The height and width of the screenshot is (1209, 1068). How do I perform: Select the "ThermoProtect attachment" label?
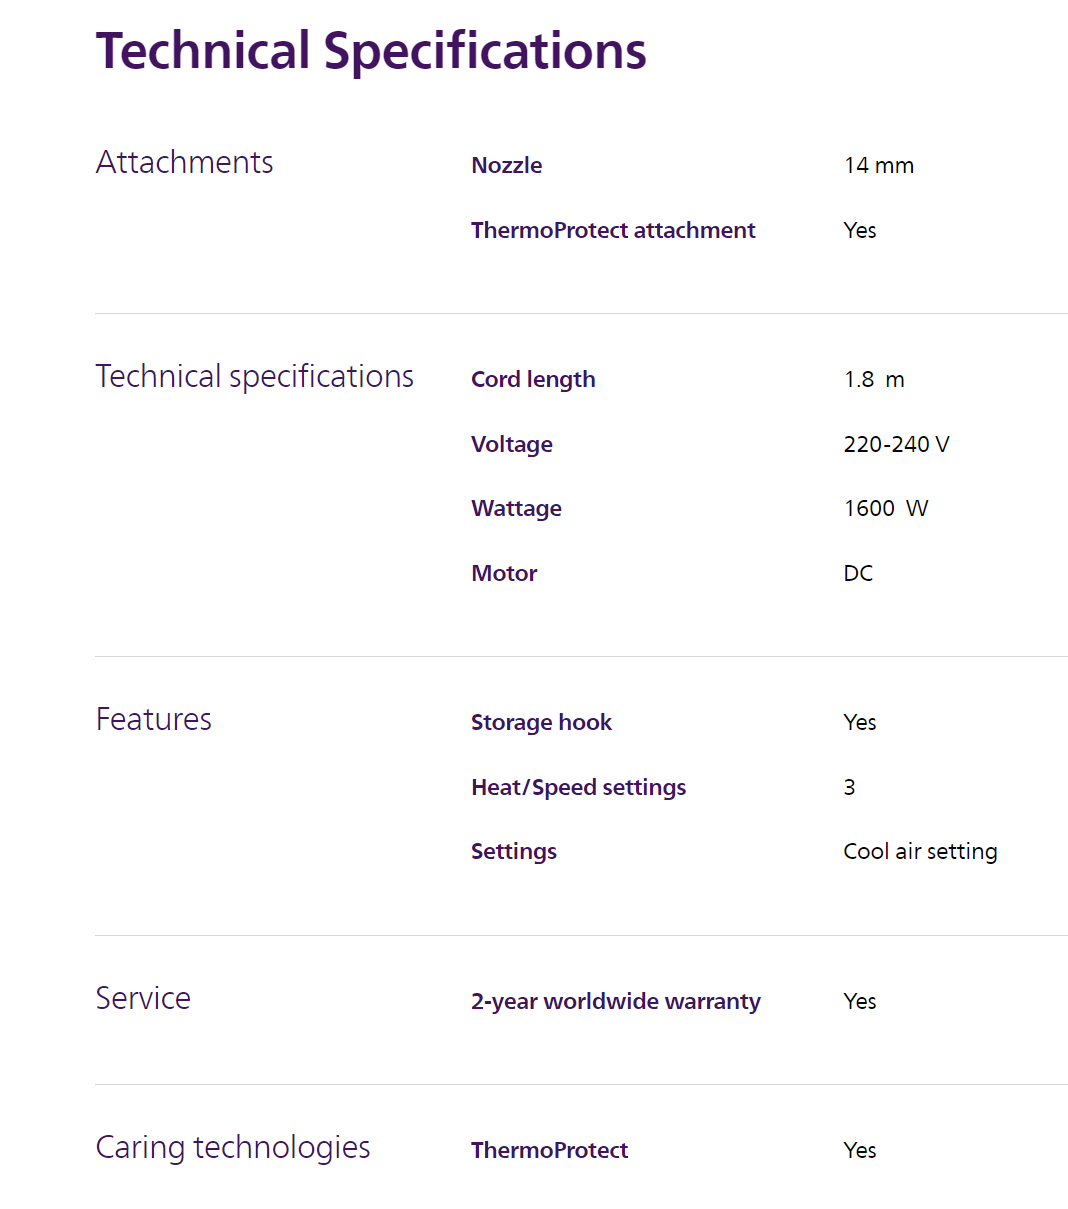pyautogui.click(x=612, y=230)
